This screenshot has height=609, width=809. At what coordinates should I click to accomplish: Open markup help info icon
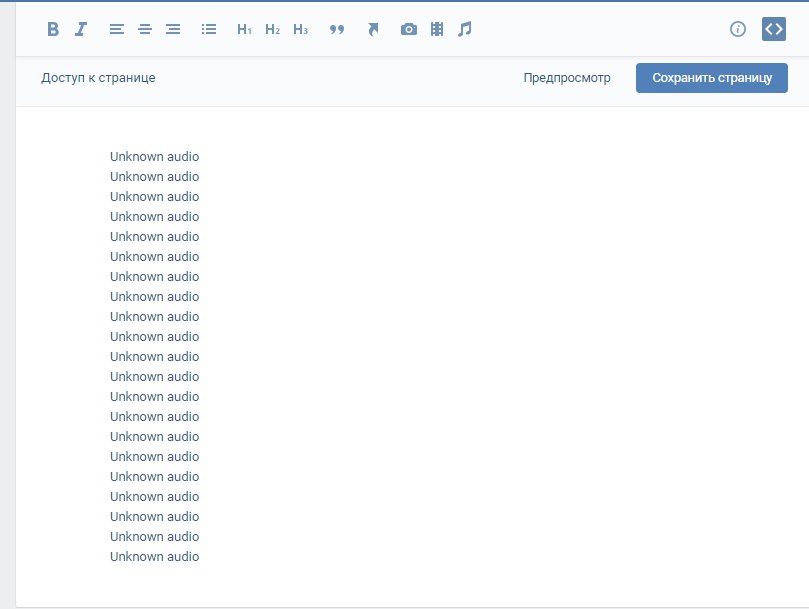click(x=738, y=29)
